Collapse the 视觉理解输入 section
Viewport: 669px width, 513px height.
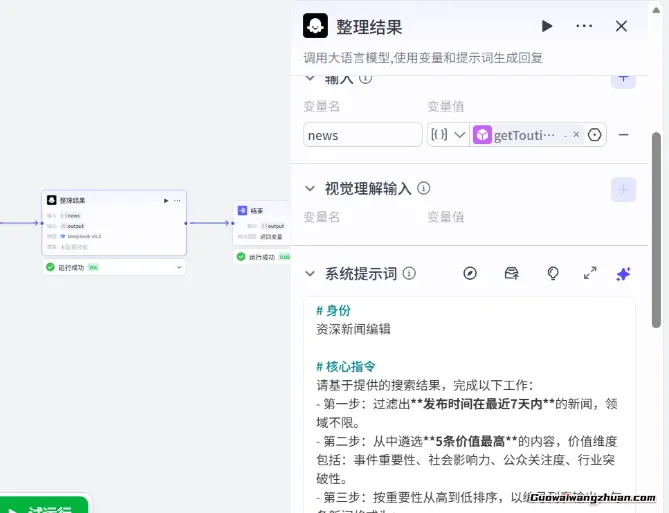pos(310,188)
